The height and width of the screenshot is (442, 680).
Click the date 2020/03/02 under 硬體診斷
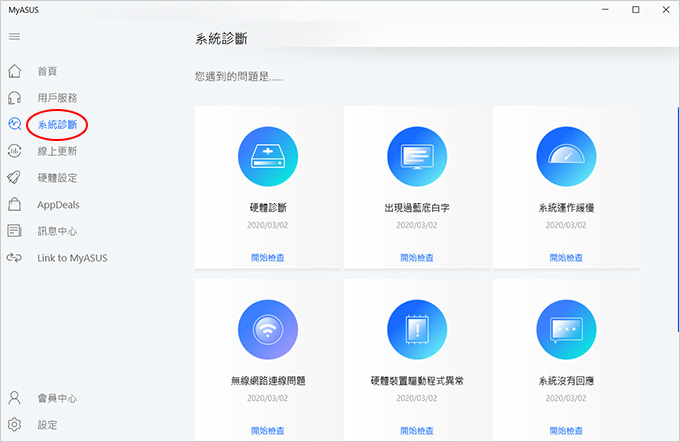pyautogui.click(x=268, y=225)
